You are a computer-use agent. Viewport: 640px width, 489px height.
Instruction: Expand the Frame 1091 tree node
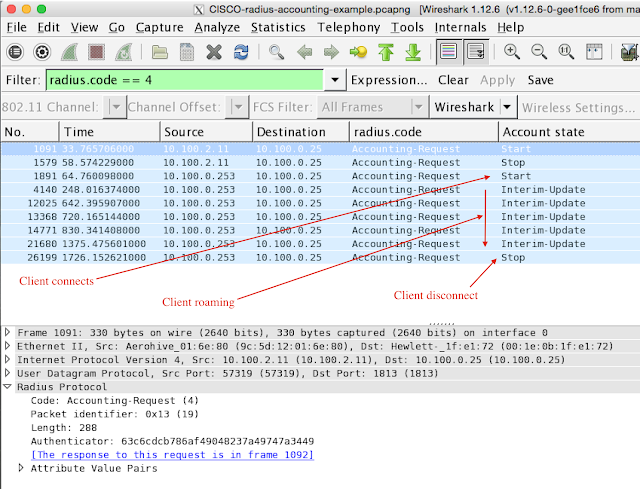(x=8, y=332)
